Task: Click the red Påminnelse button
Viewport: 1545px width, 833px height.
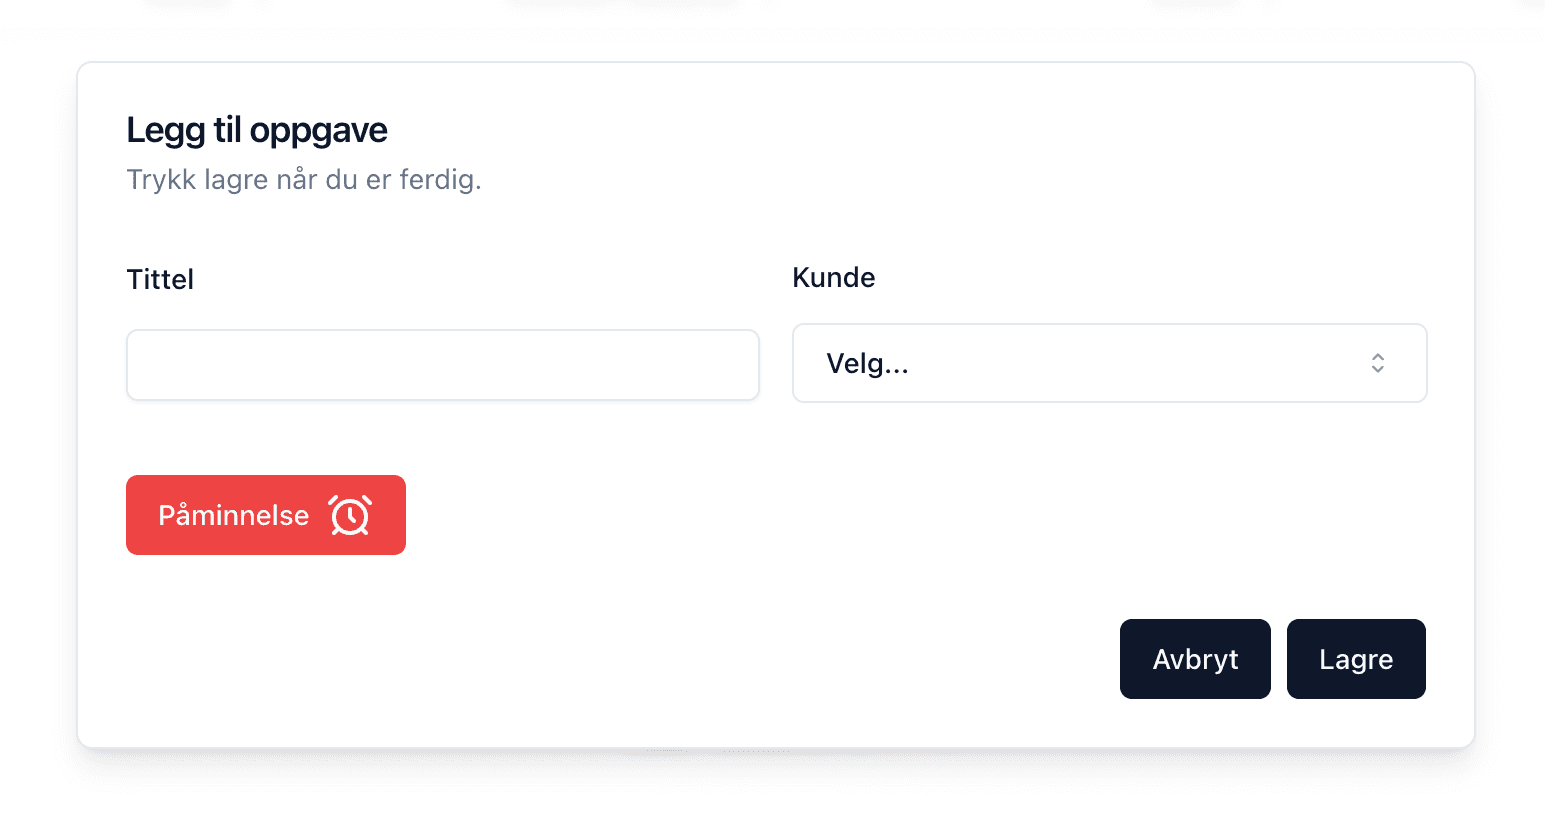Action: point(265,515)
